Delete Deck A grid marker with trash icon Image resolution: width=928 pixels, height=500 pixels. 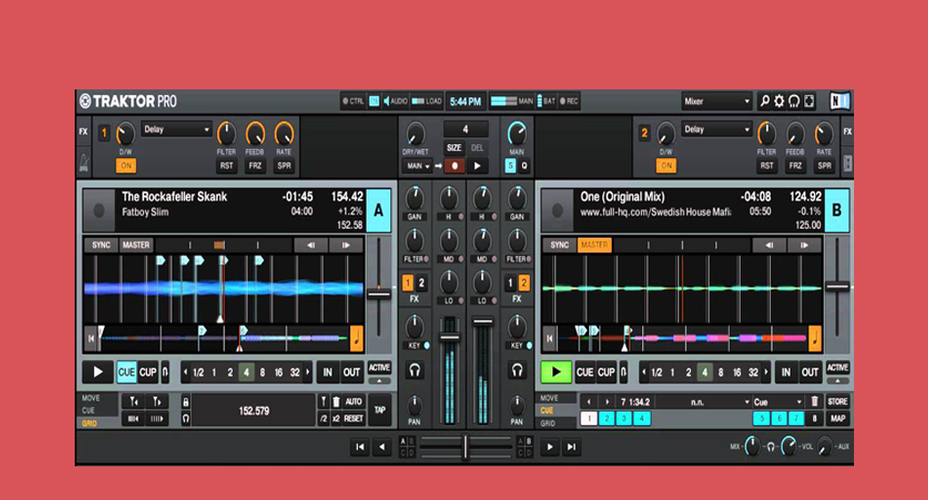pos(336,402)
